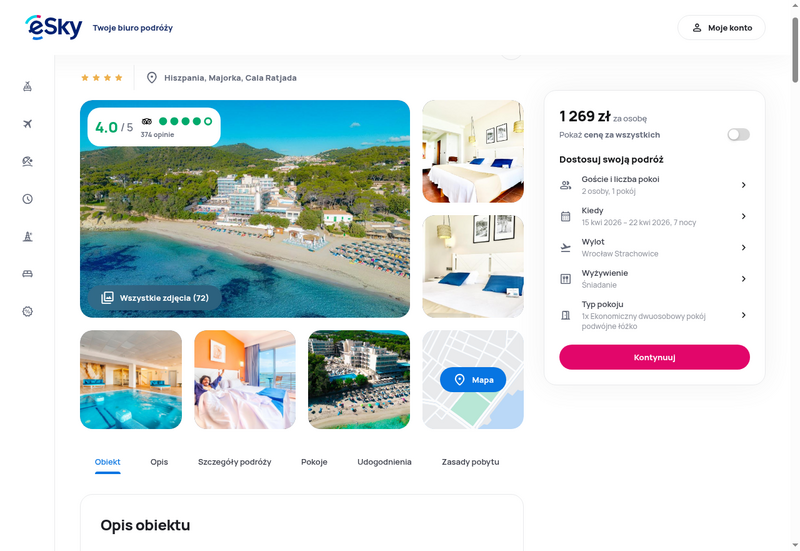
Task: Toggle Pokaż cenę za wszystkich switch
Action: point(738,135)
